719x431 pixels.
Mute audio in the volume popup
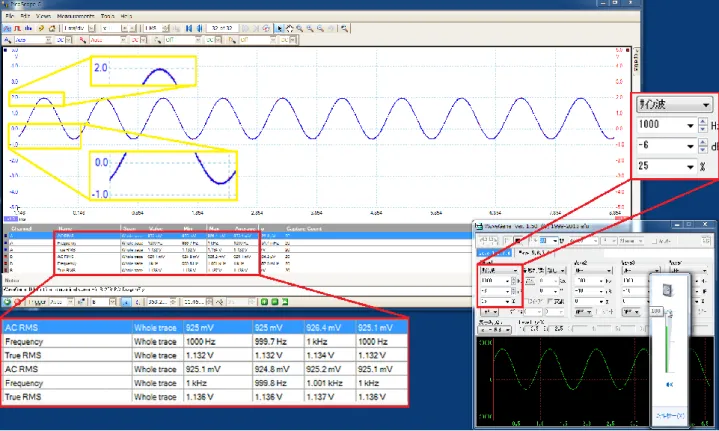pos(669,384)
